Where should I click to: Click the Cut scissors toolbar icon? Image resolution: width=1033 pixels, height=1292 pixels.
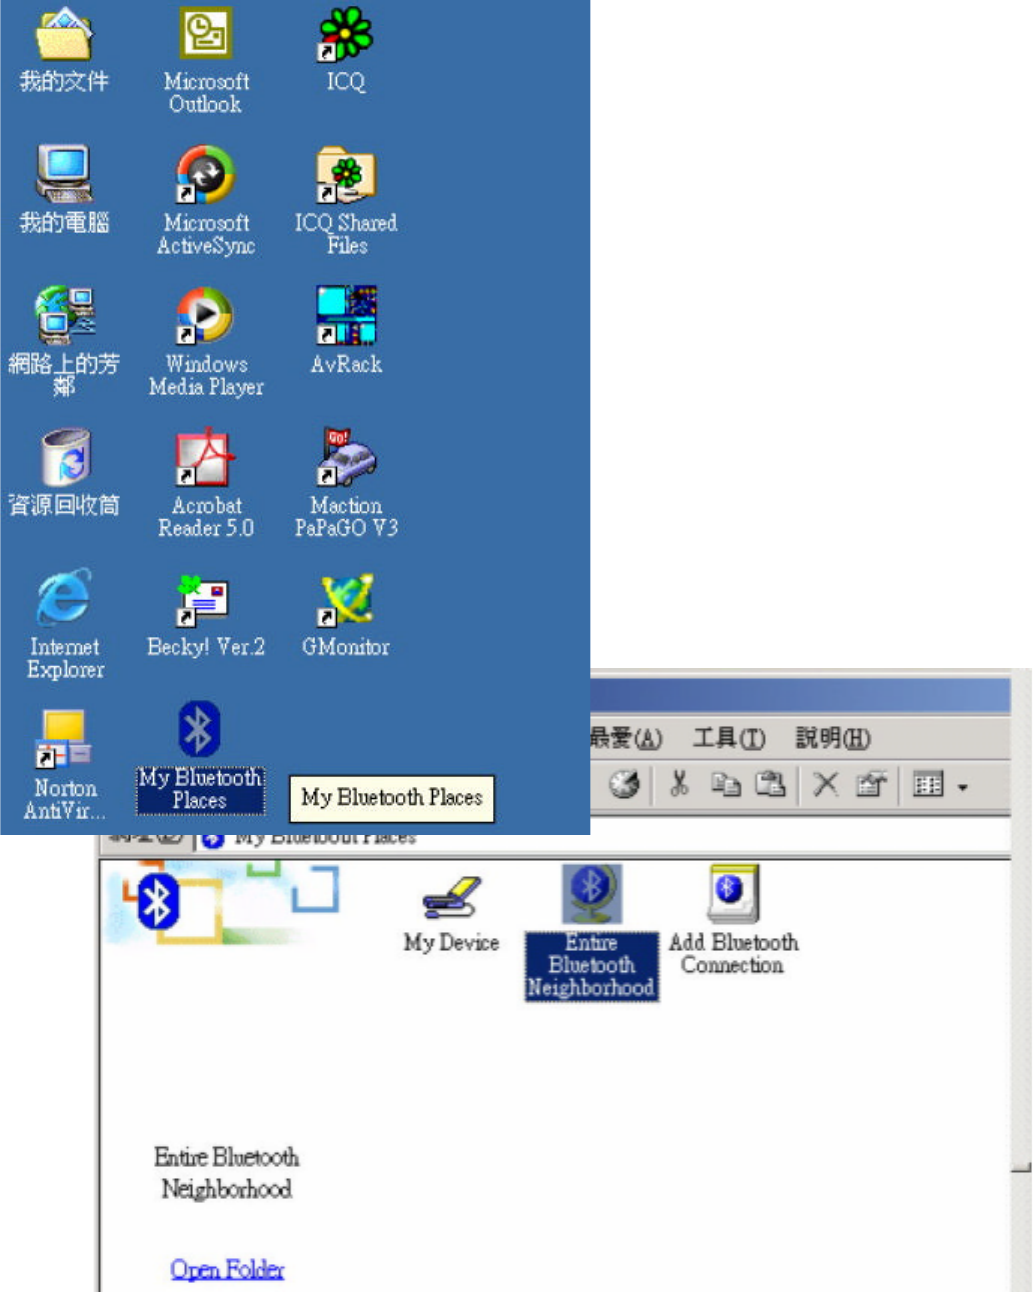(679, 784)
